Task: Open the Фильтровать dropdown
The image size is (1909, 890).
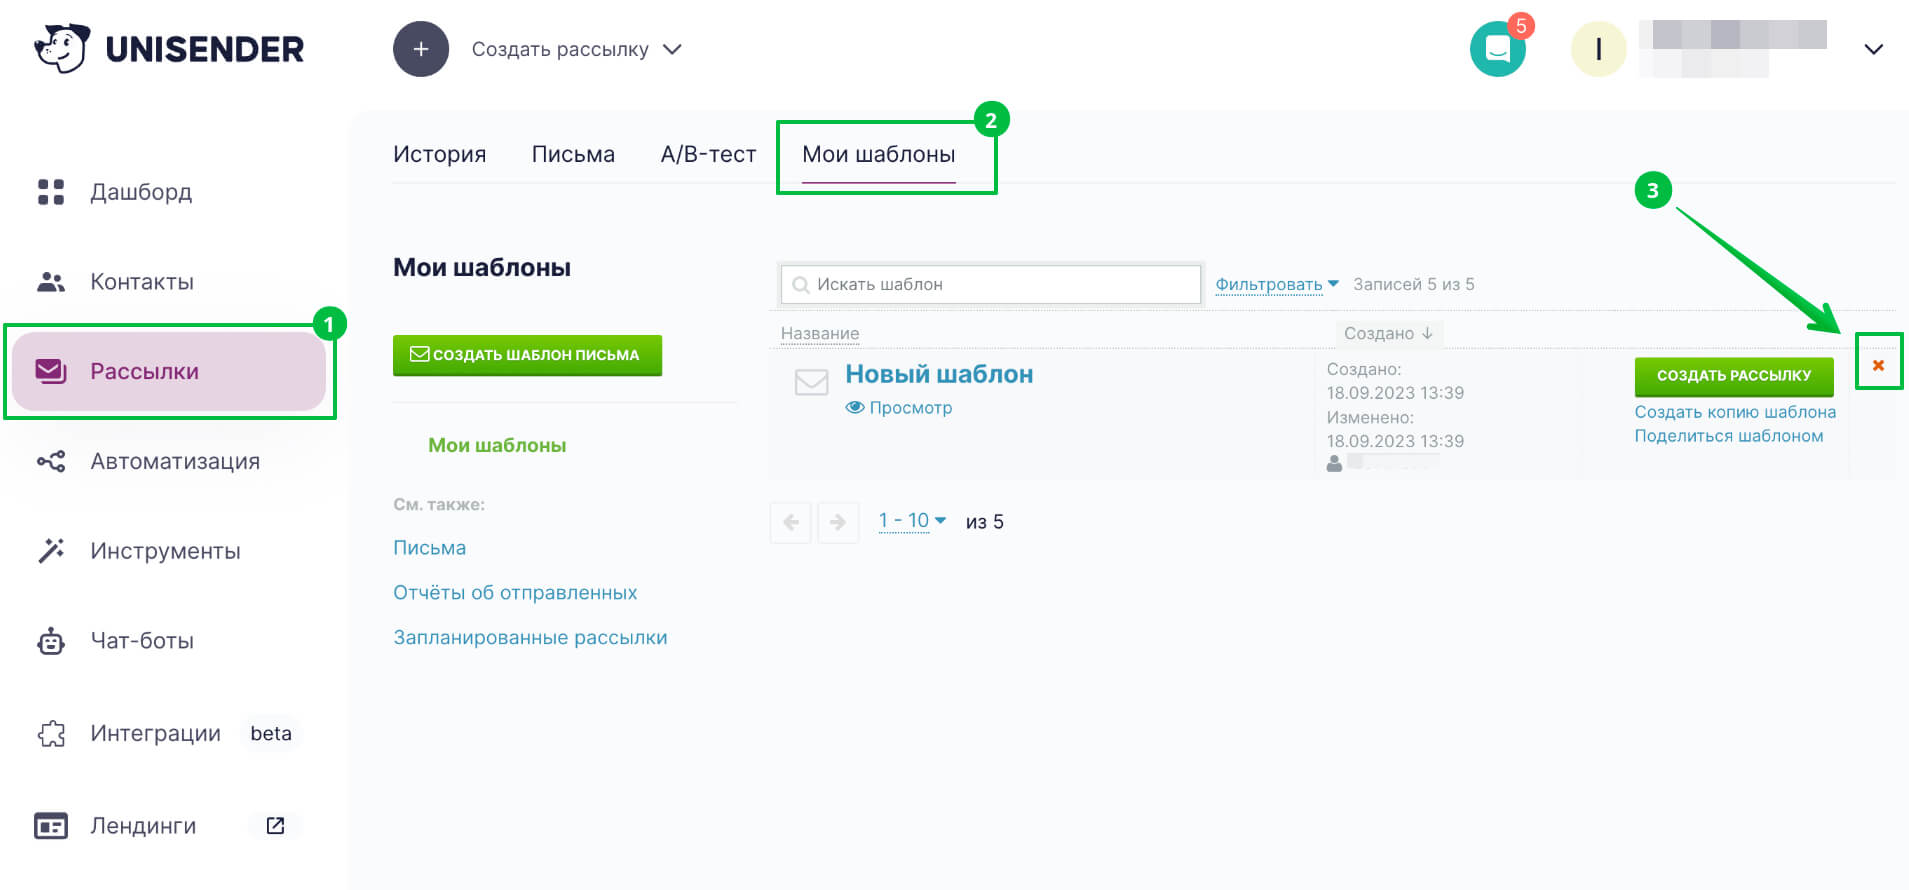Action: pyautogui.click(x=1276, y=284)
